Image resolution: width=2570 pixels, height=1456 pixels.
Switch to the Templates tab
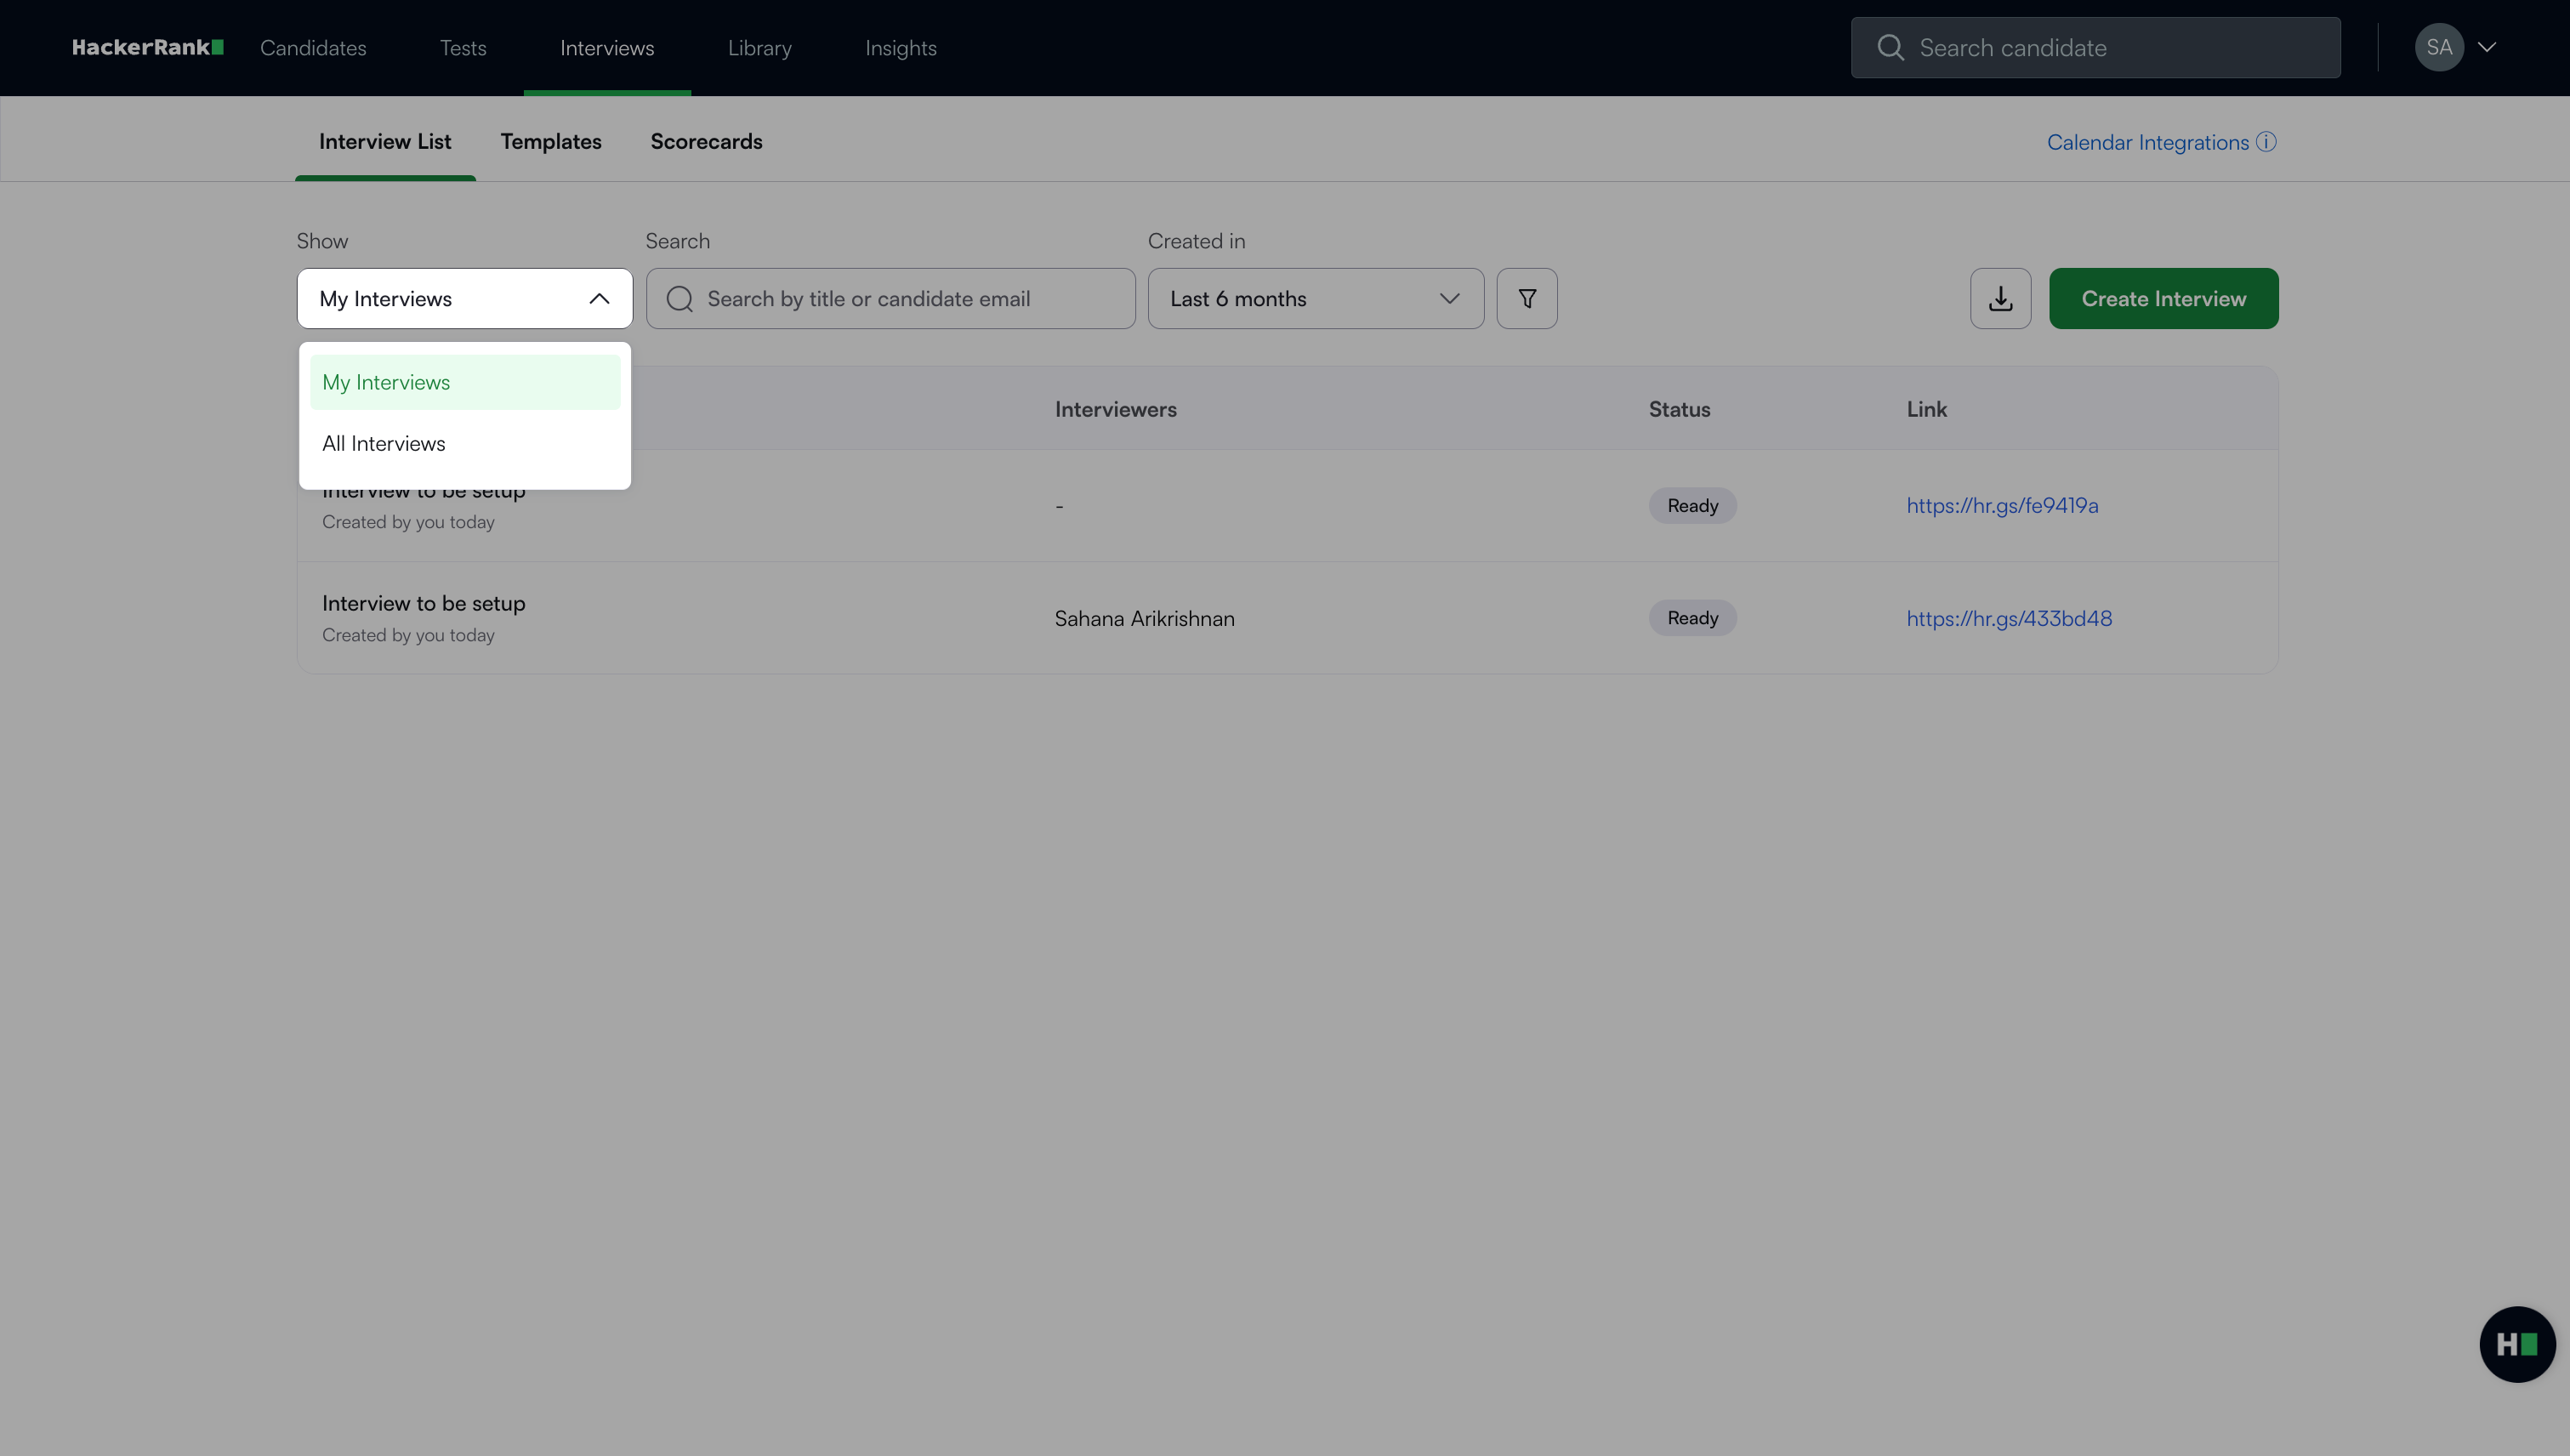(x=551, y=142)
